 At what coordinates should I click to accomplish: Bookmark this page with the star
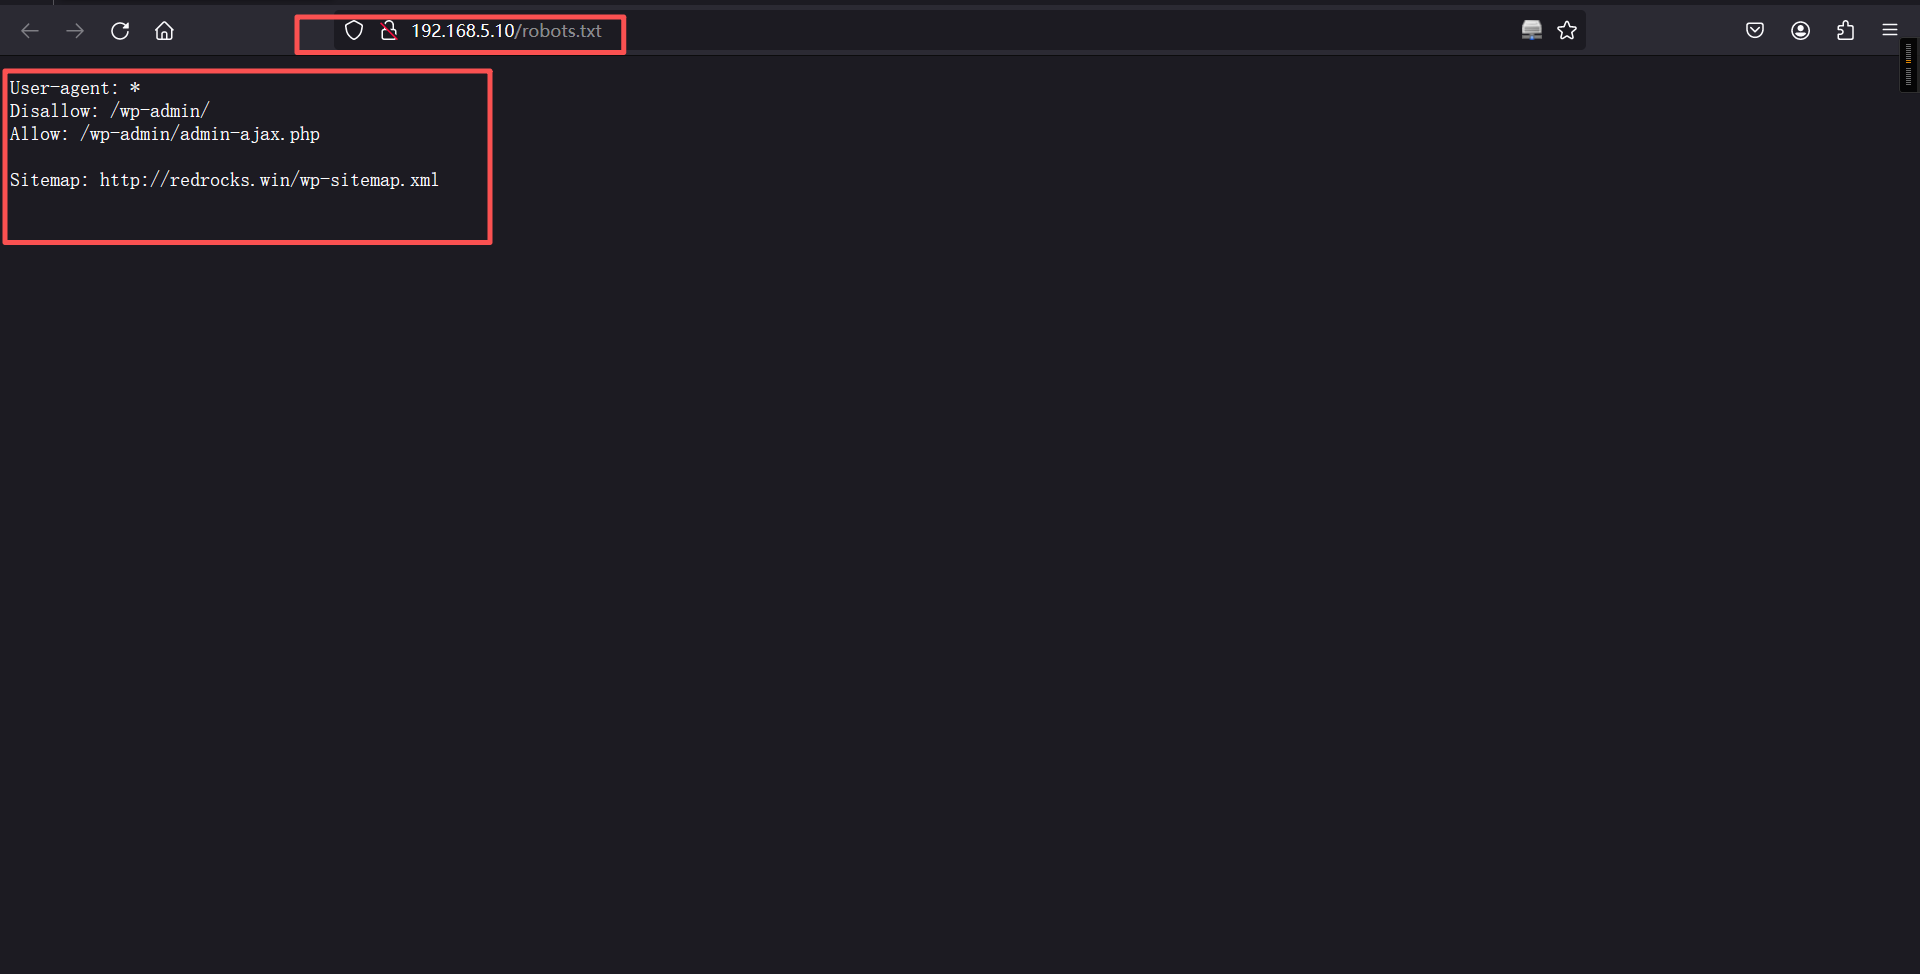(1567, 31)
